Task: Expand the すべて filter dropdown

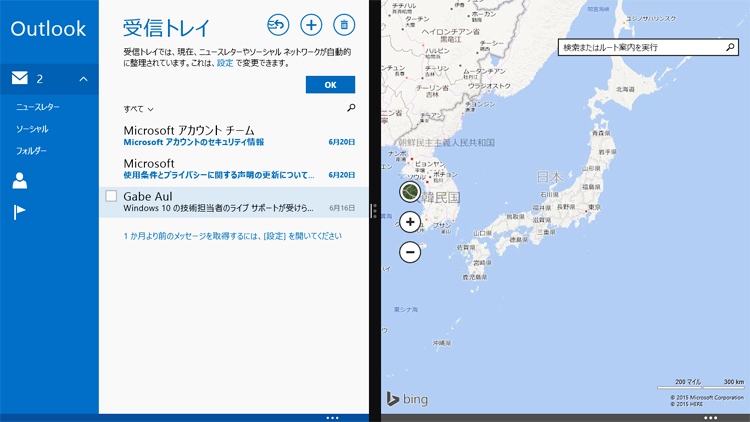Action: tap(139, 109)
